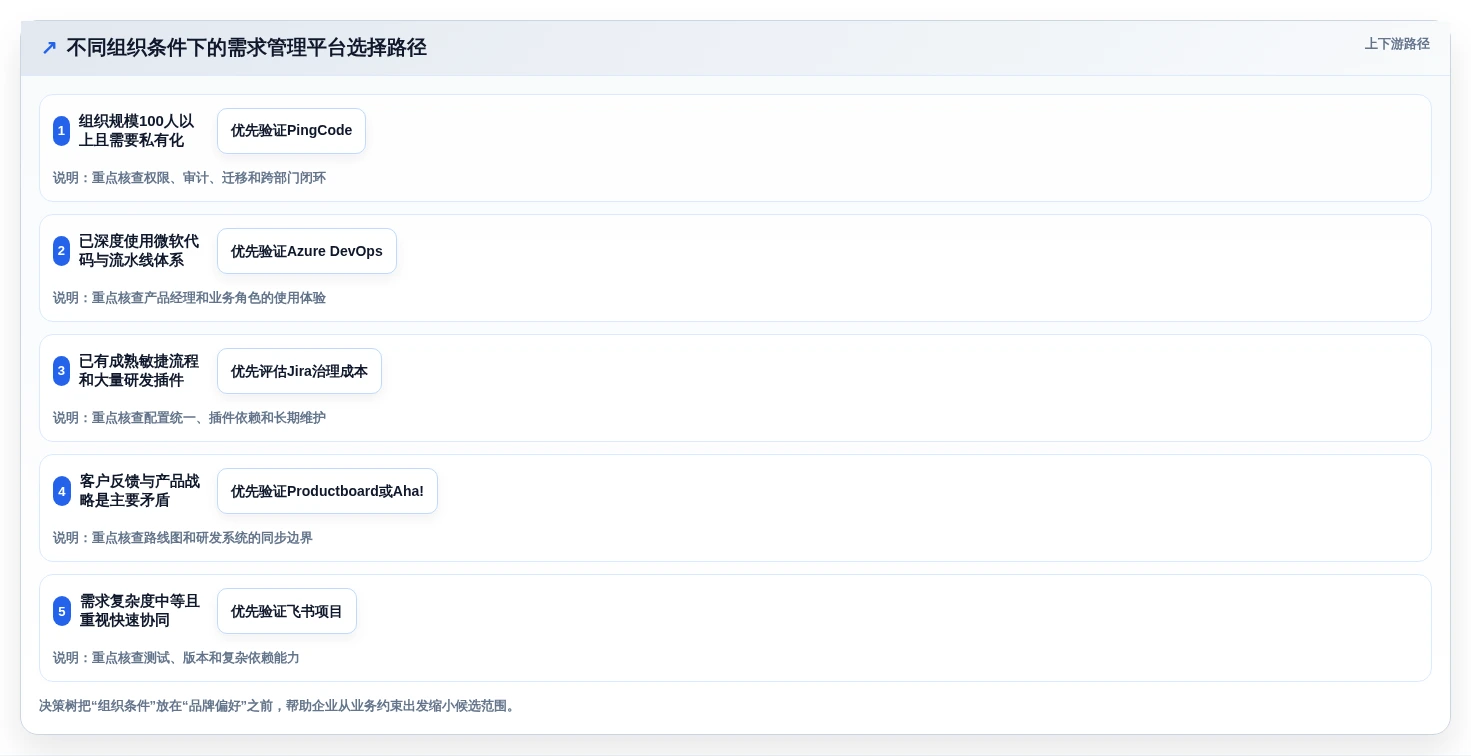Click the 上下游路径 label in header
The image size is (1471, 756).
pyautogui.click(x=1397, y=44)
